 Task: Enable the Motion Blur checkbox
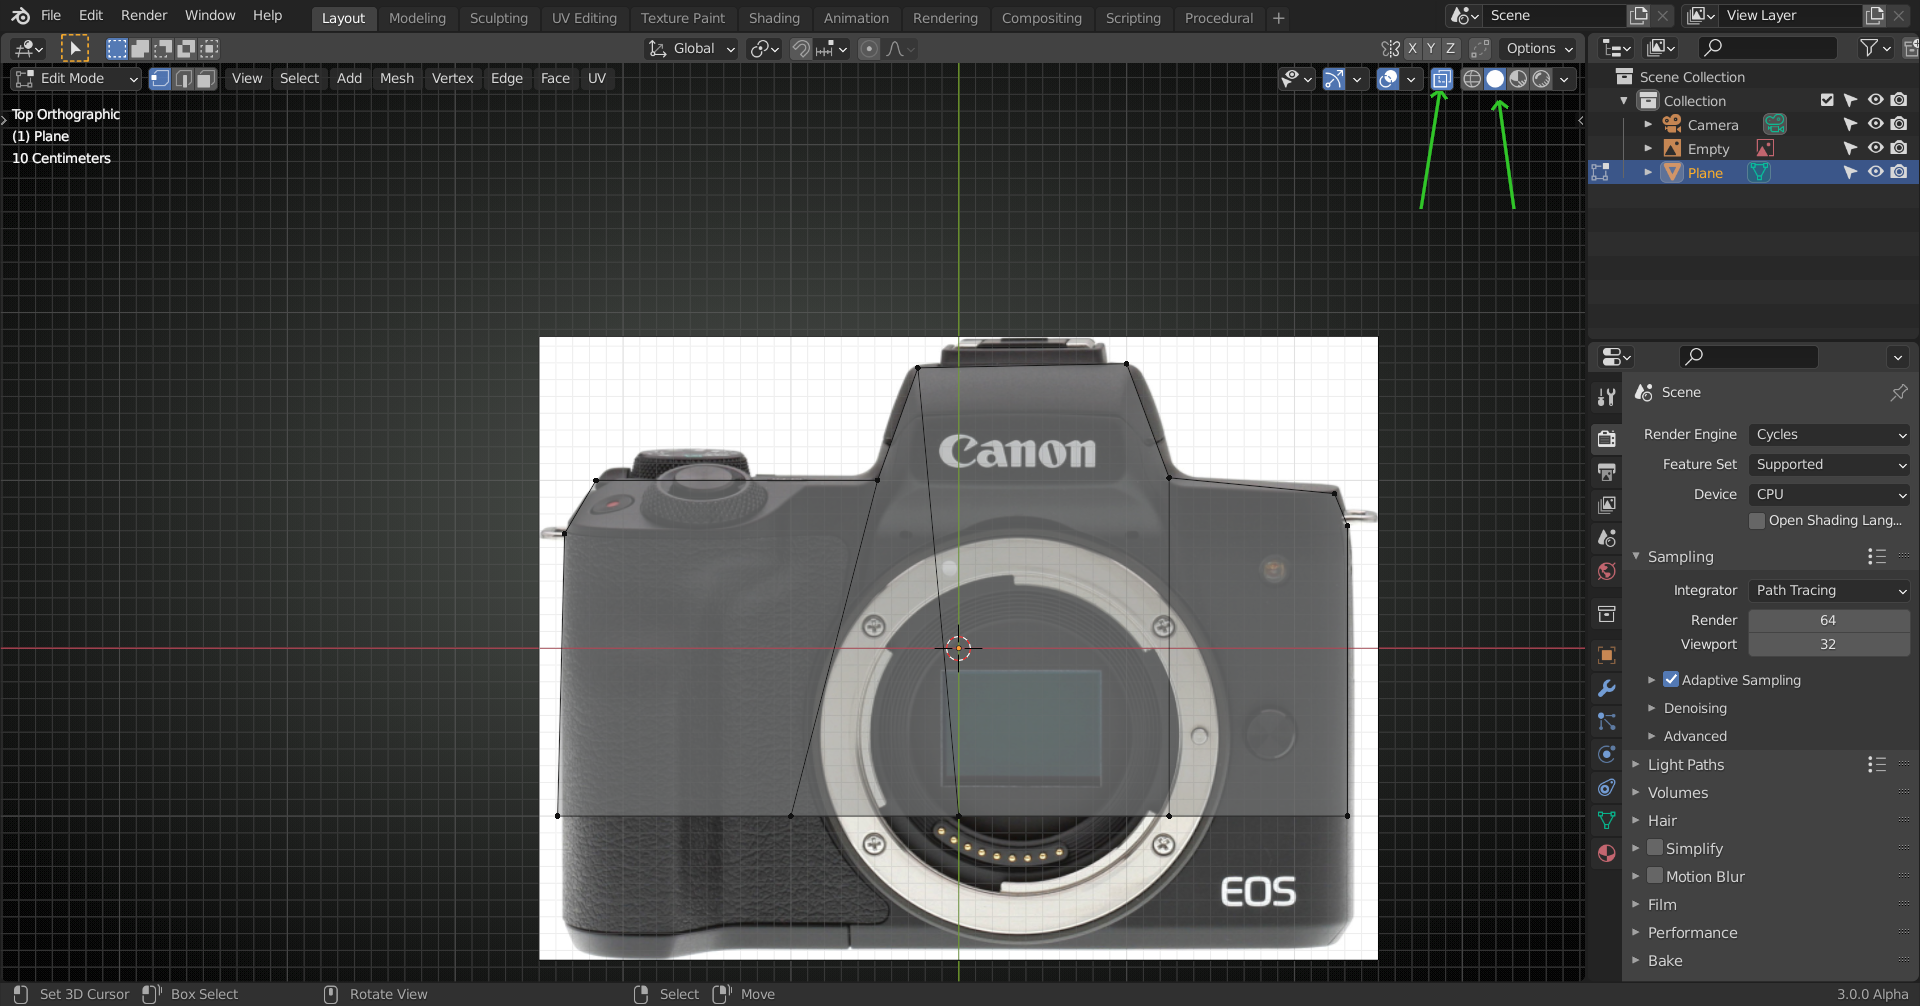coord(1656,876)
